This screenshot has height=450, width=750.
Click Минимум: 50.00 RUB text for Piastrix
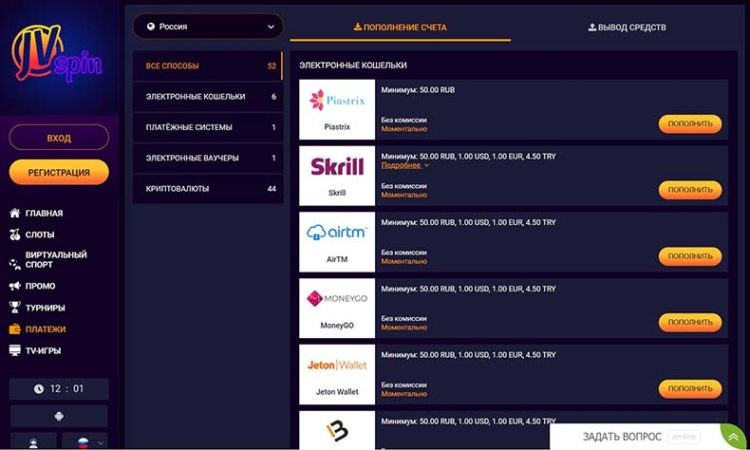(x=418, y=90)
